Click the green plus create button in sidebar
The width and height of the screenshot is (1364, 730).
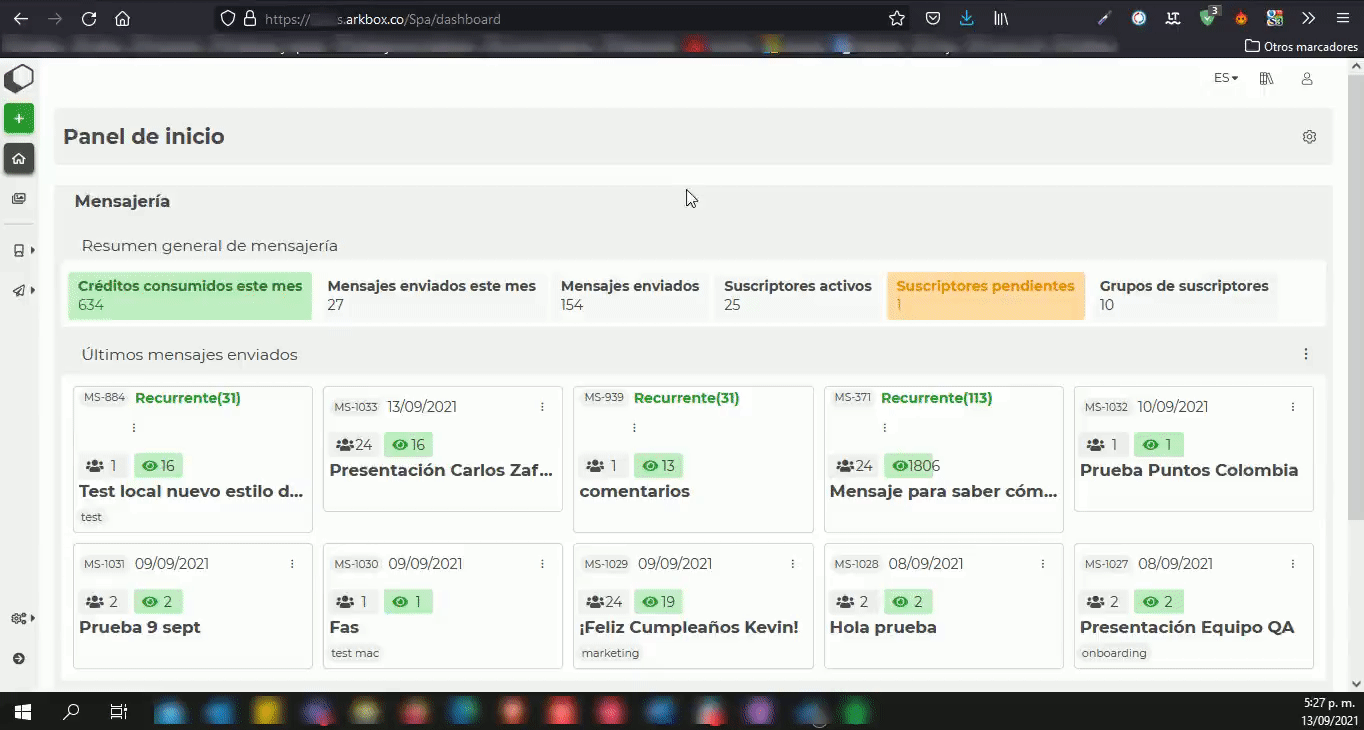click(19, 118)
